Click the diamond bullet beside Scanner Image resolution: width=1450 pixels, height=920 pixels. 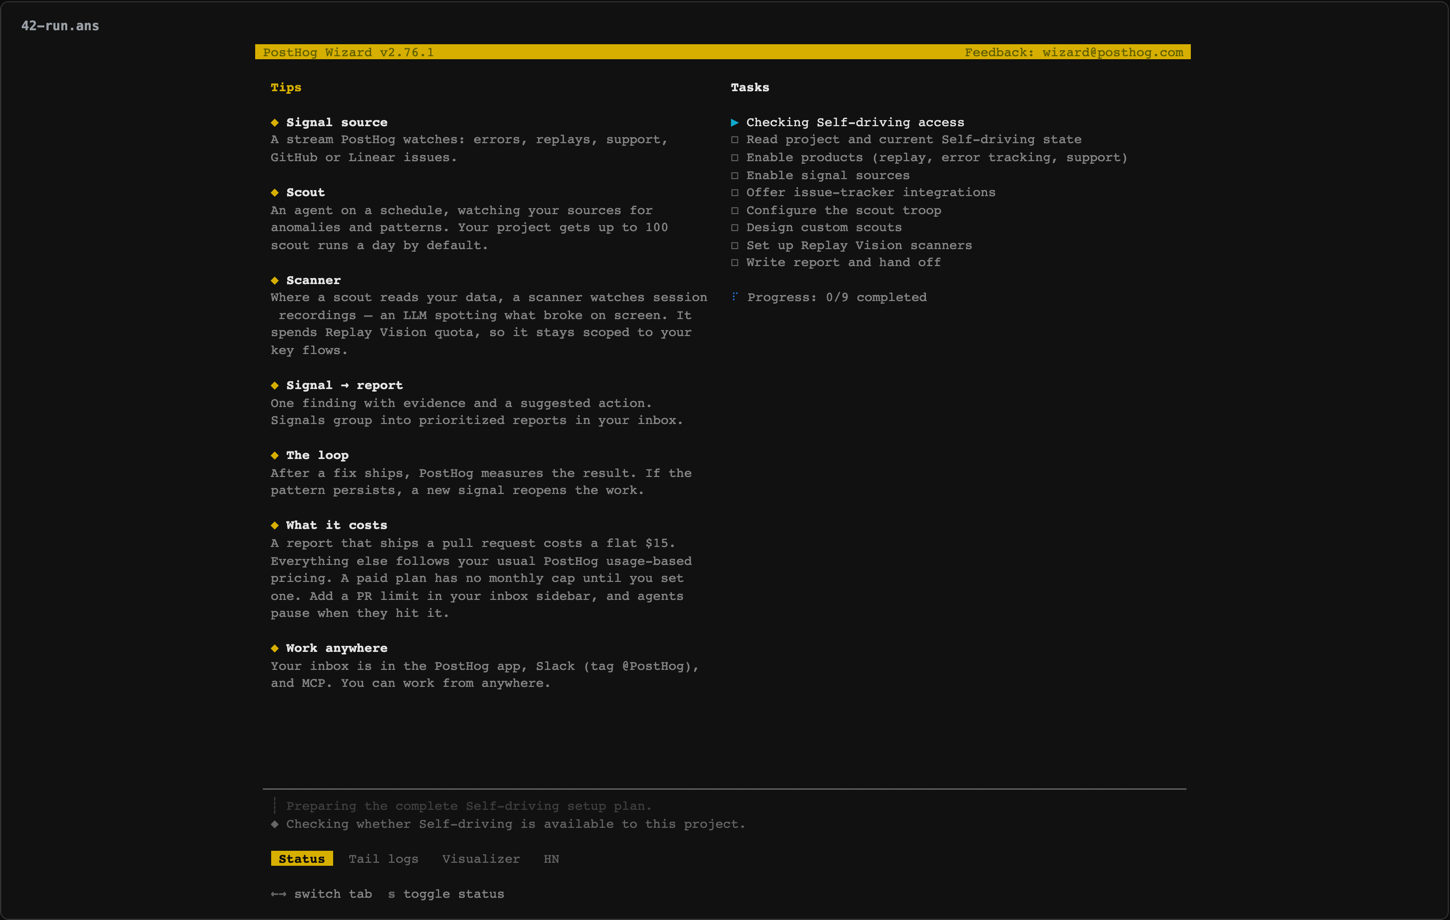pos(275,280)
